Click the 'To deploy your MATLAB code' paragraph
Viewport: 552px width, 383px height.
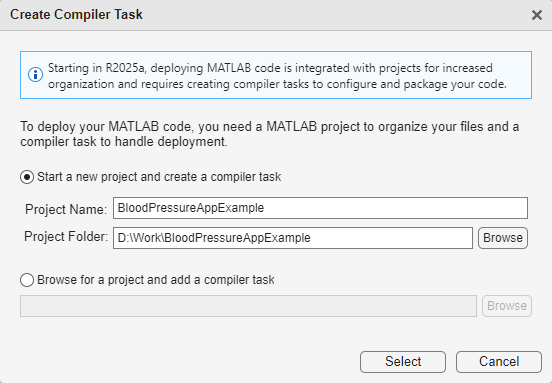pyautogui.click(x=269, y=134)
